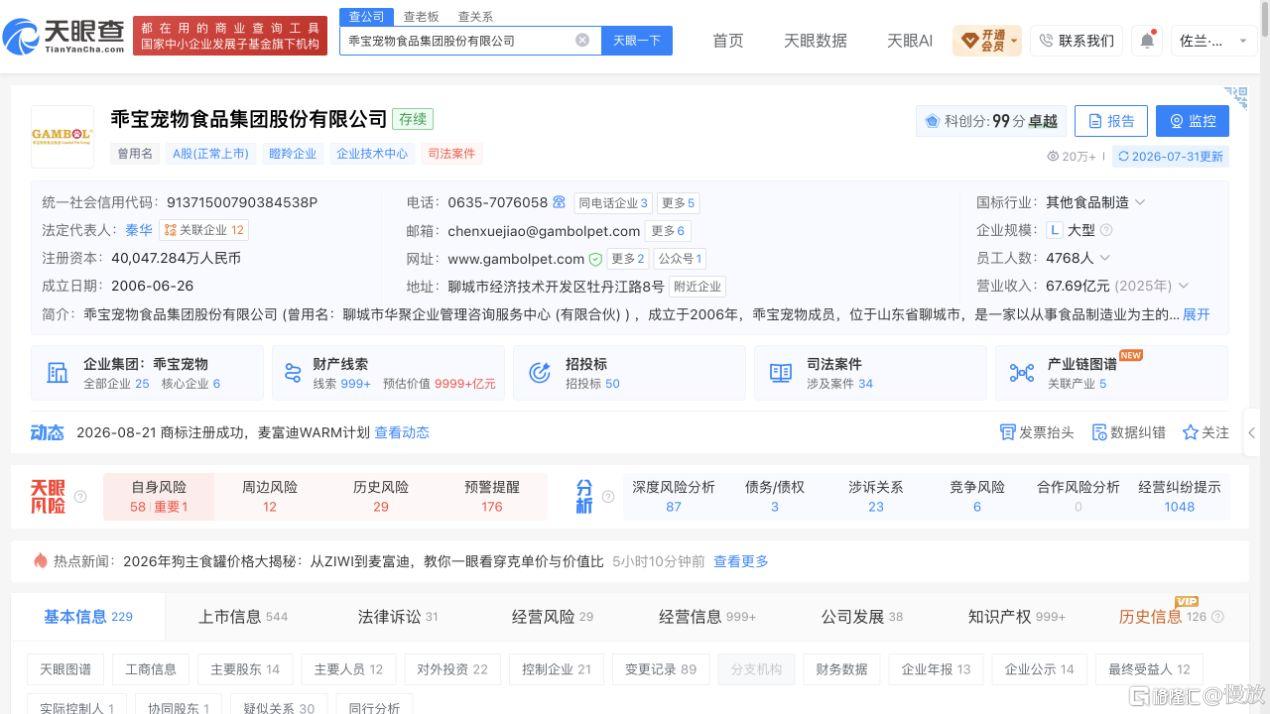Click the 联系我们 button
This screenshot has width=1270, height=714.
coord(1076,41)
